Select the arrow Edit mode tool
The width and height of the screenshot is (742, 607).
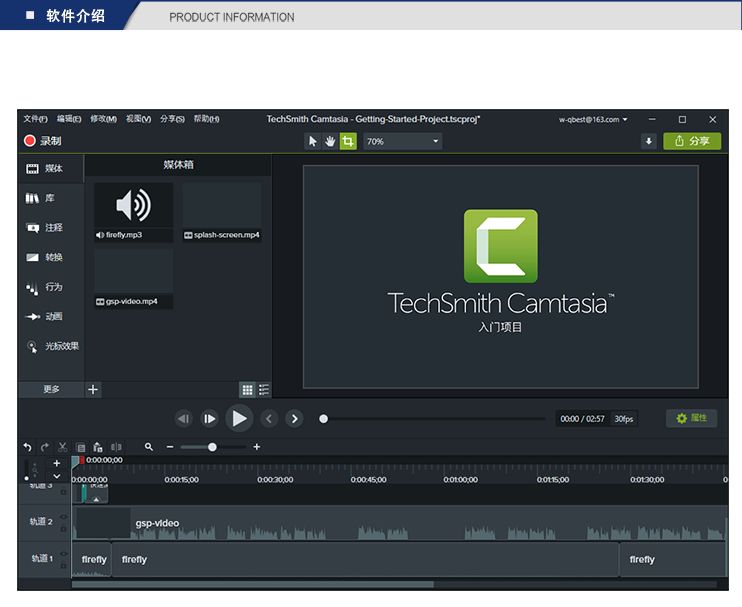click(x=312, y=141)
